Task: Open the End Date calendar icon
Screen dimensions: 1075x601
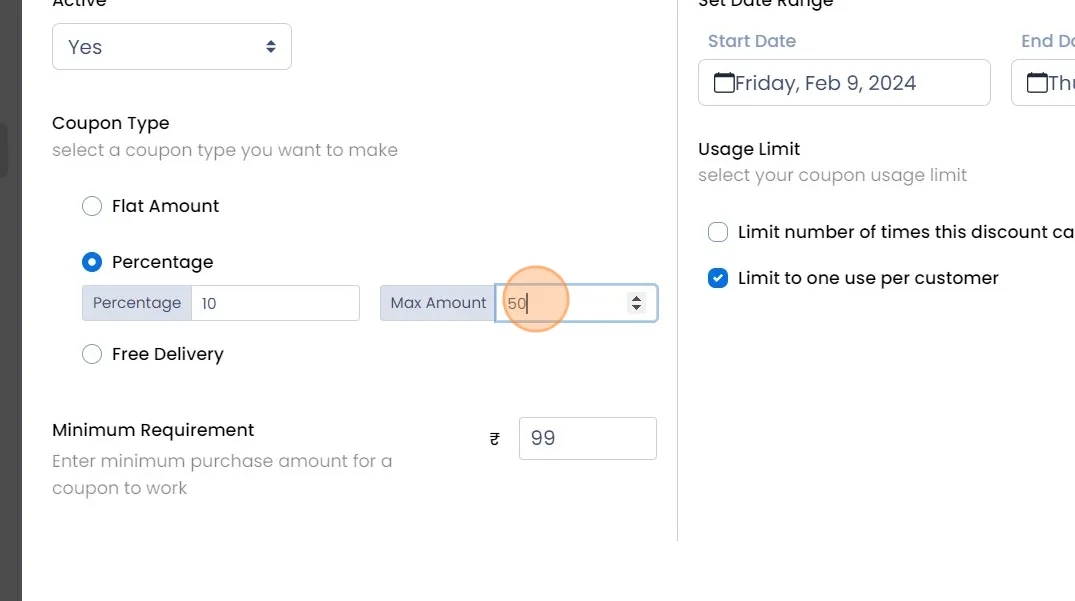Action: pyautogui.click(x=1037, y=83)
